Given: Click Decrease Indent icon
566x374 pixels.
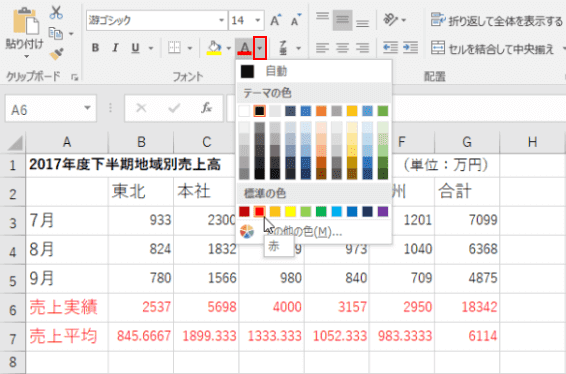Looking at the screenshot, I should pos(390,48).
